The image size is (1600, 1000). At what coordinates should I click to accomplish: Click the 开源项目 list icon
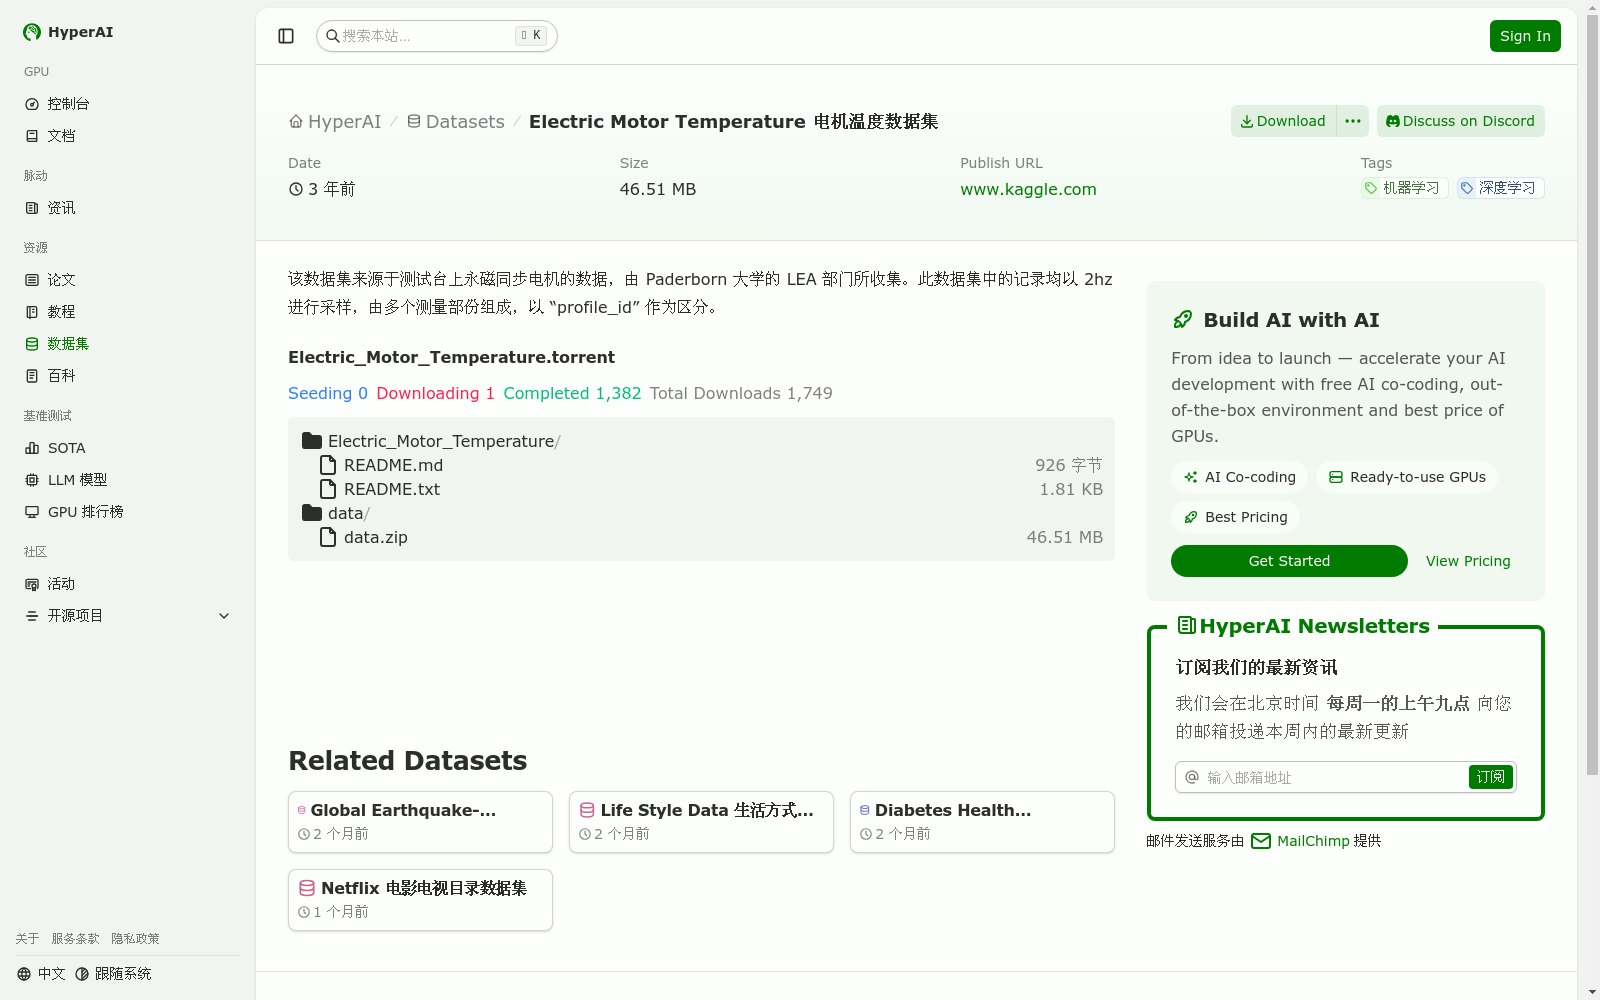(32, 616)
